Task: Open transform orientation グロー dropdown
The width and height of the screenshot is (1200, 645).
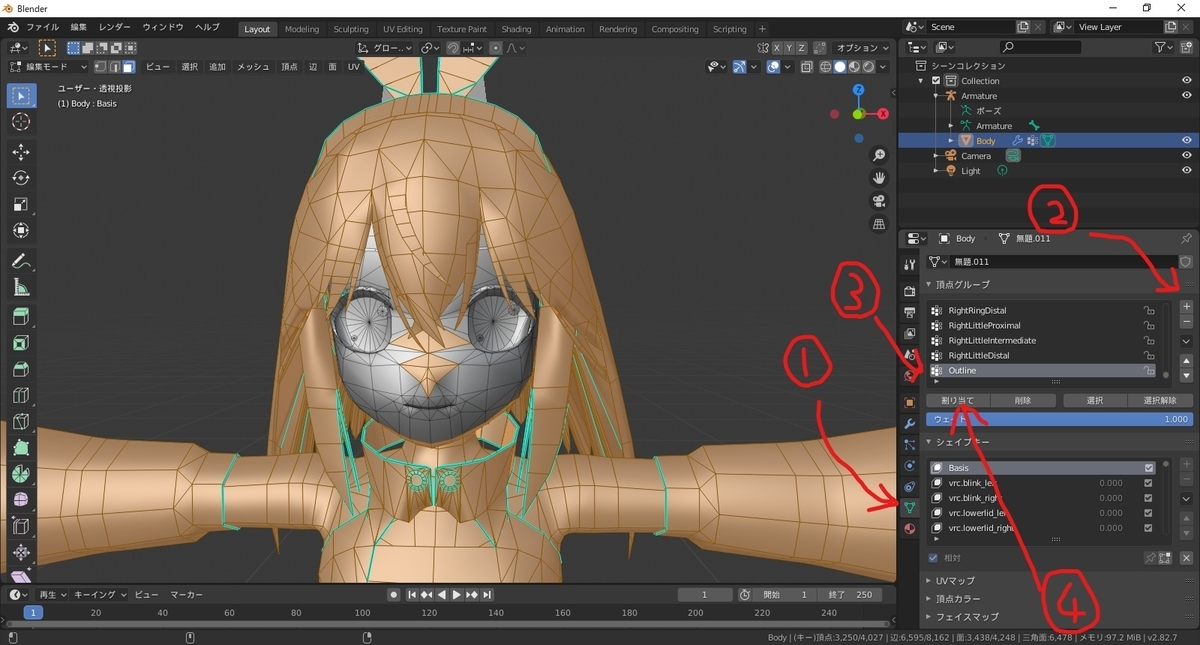Action: 385,47
